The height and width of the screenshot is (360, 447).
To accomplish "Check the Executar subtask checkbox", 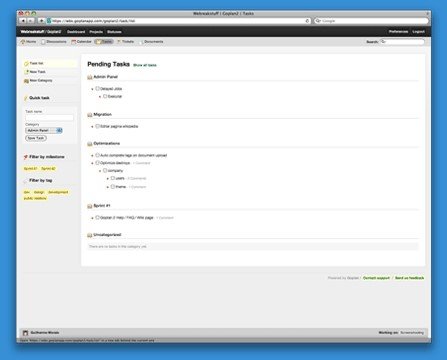I will (105, 96).
